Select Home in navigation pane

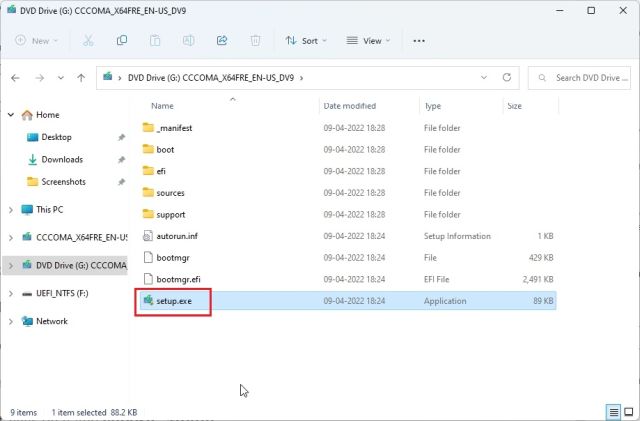click(x=48, y=115)
